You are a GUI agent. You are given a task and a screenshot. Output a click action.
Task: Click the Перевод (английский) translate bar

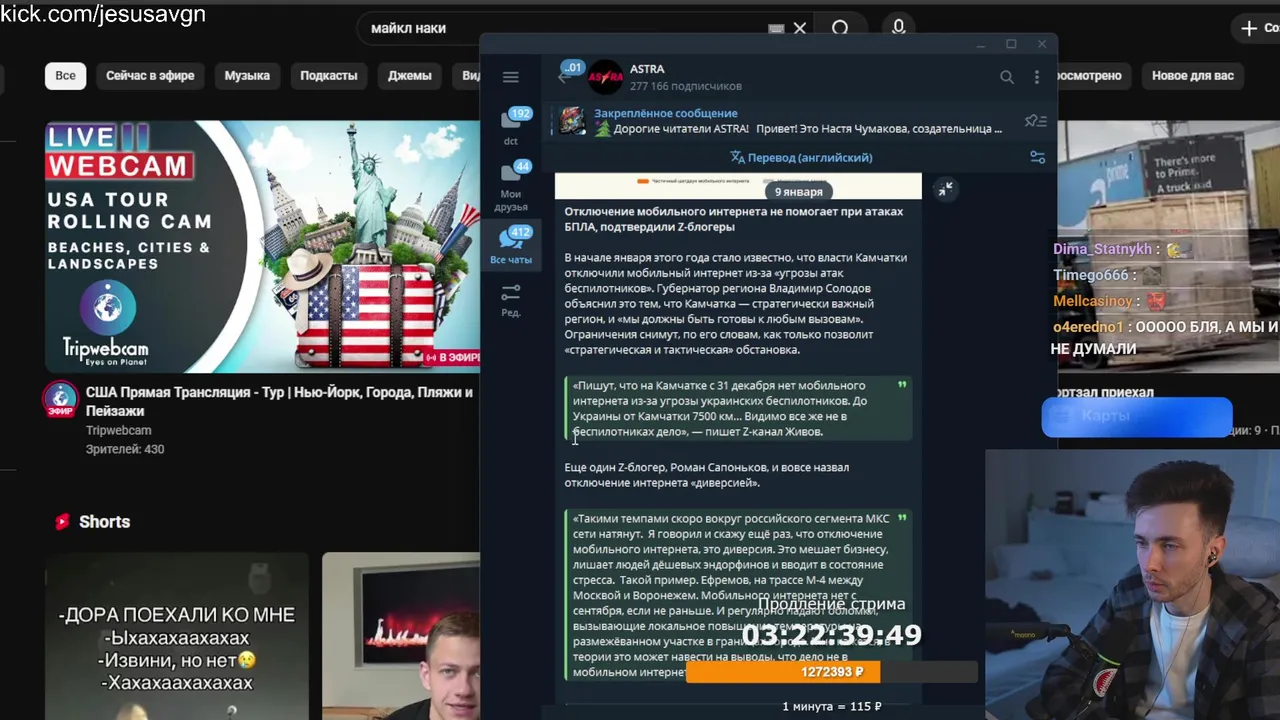point(802,157)
